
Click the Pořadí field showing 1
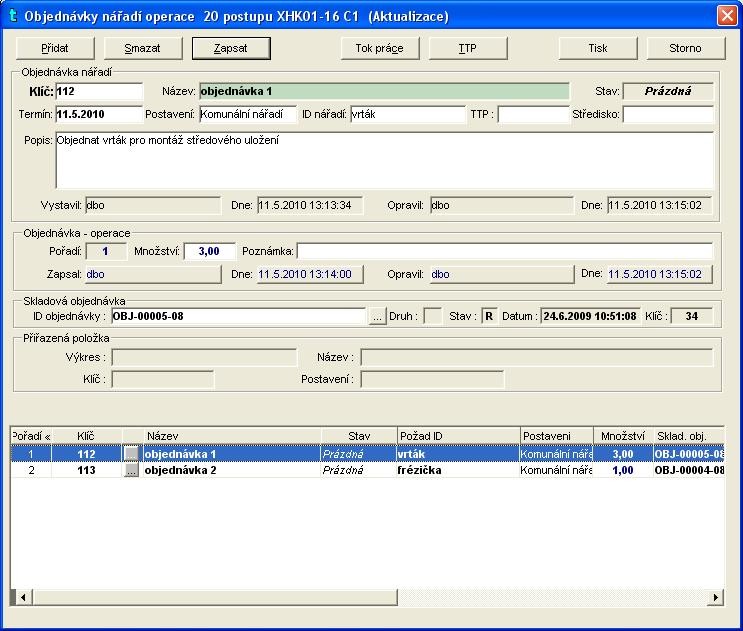(106, 251)
